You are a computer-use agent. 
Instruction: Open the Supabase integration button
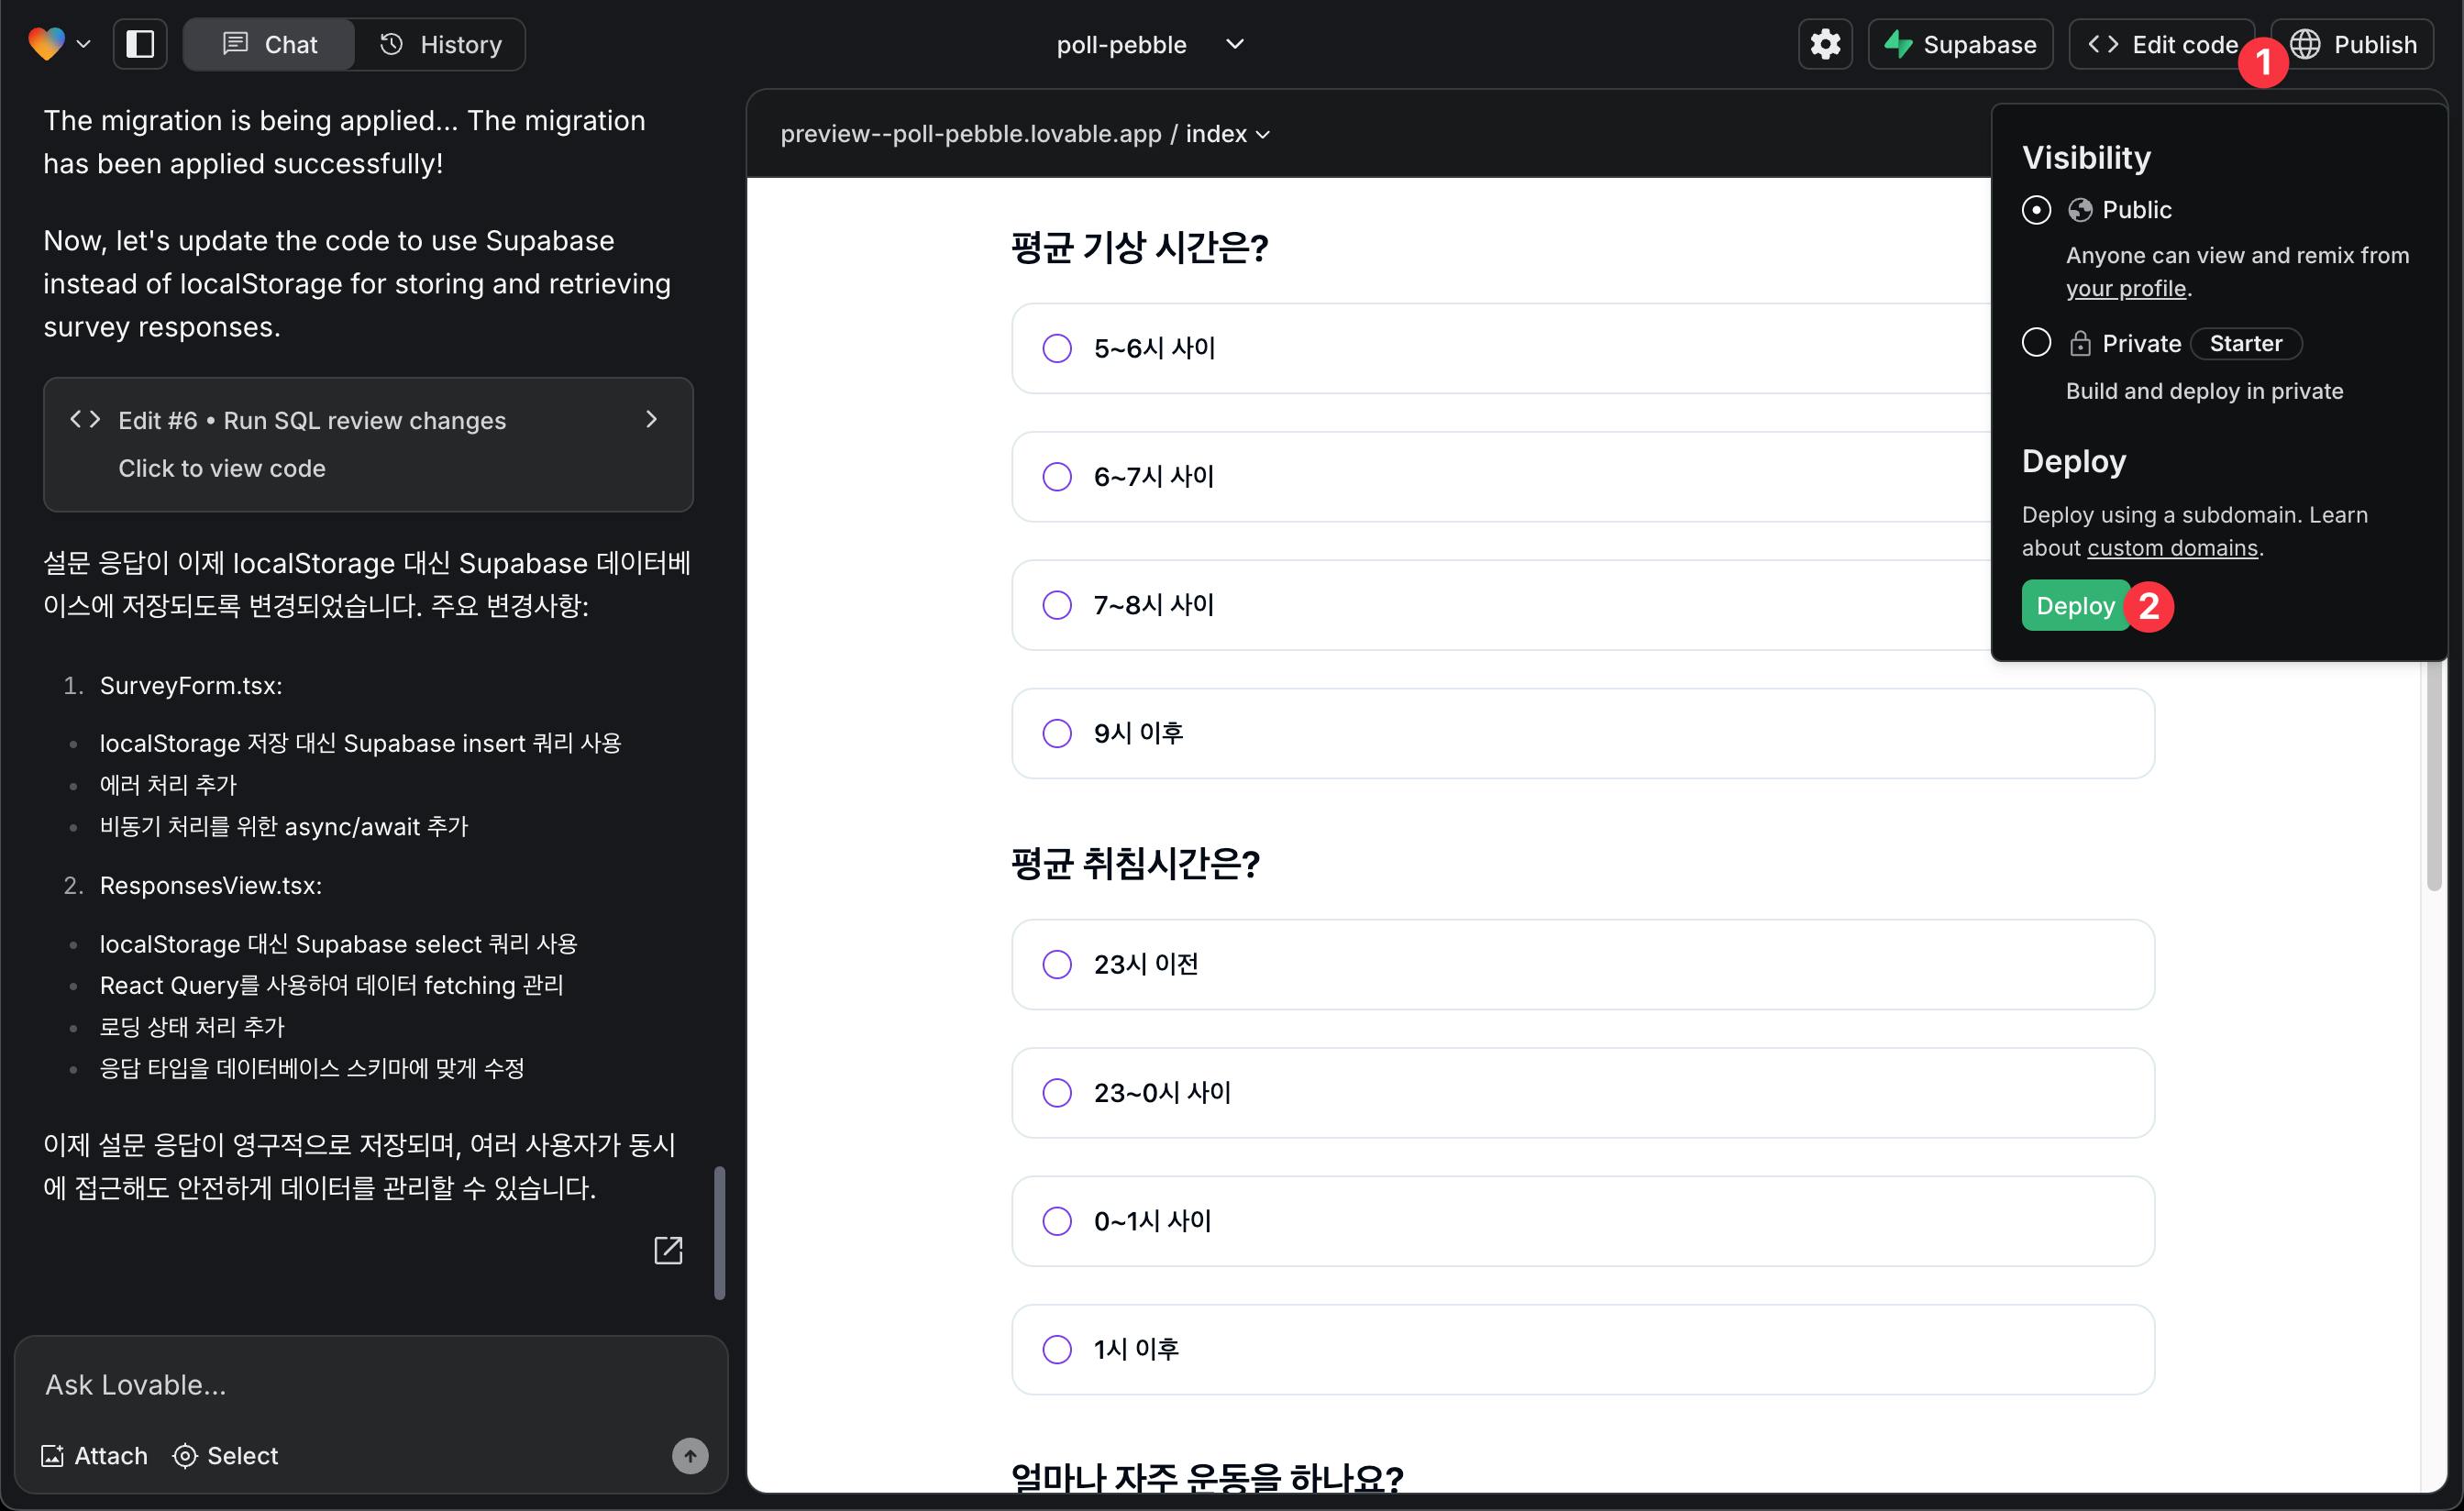click(1960, 44)
